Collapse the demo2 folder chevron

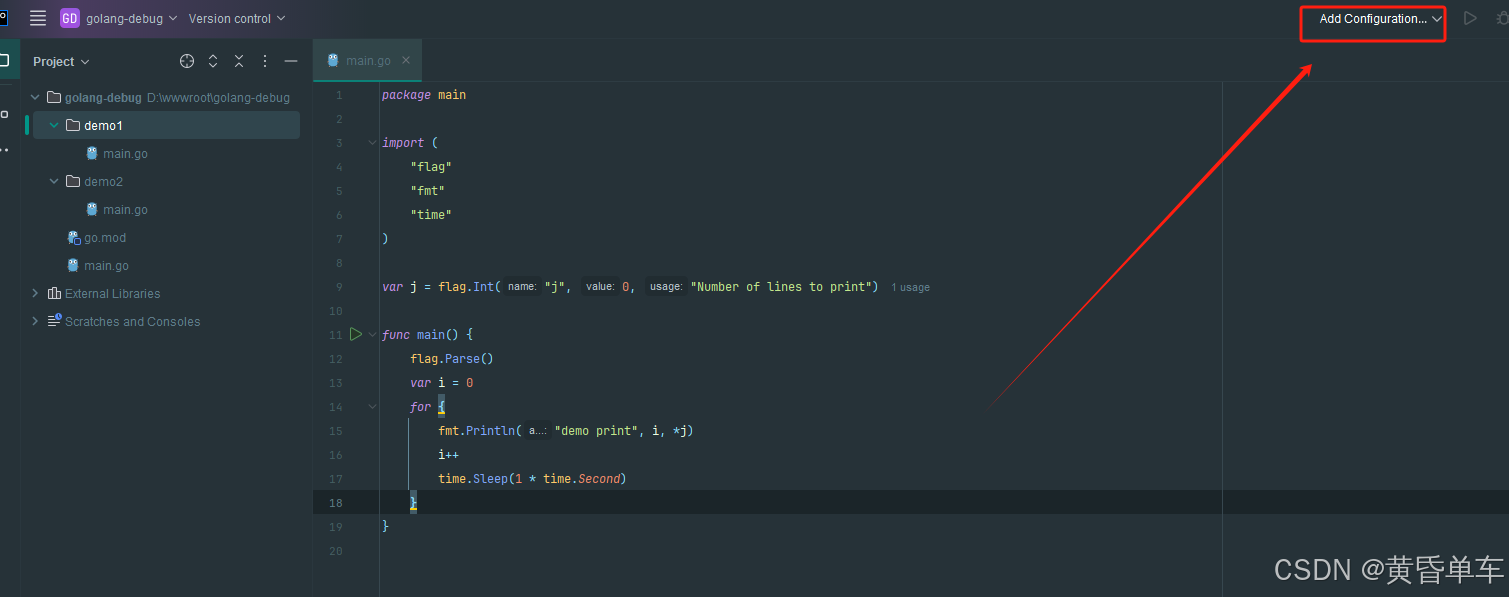(54, 182)
